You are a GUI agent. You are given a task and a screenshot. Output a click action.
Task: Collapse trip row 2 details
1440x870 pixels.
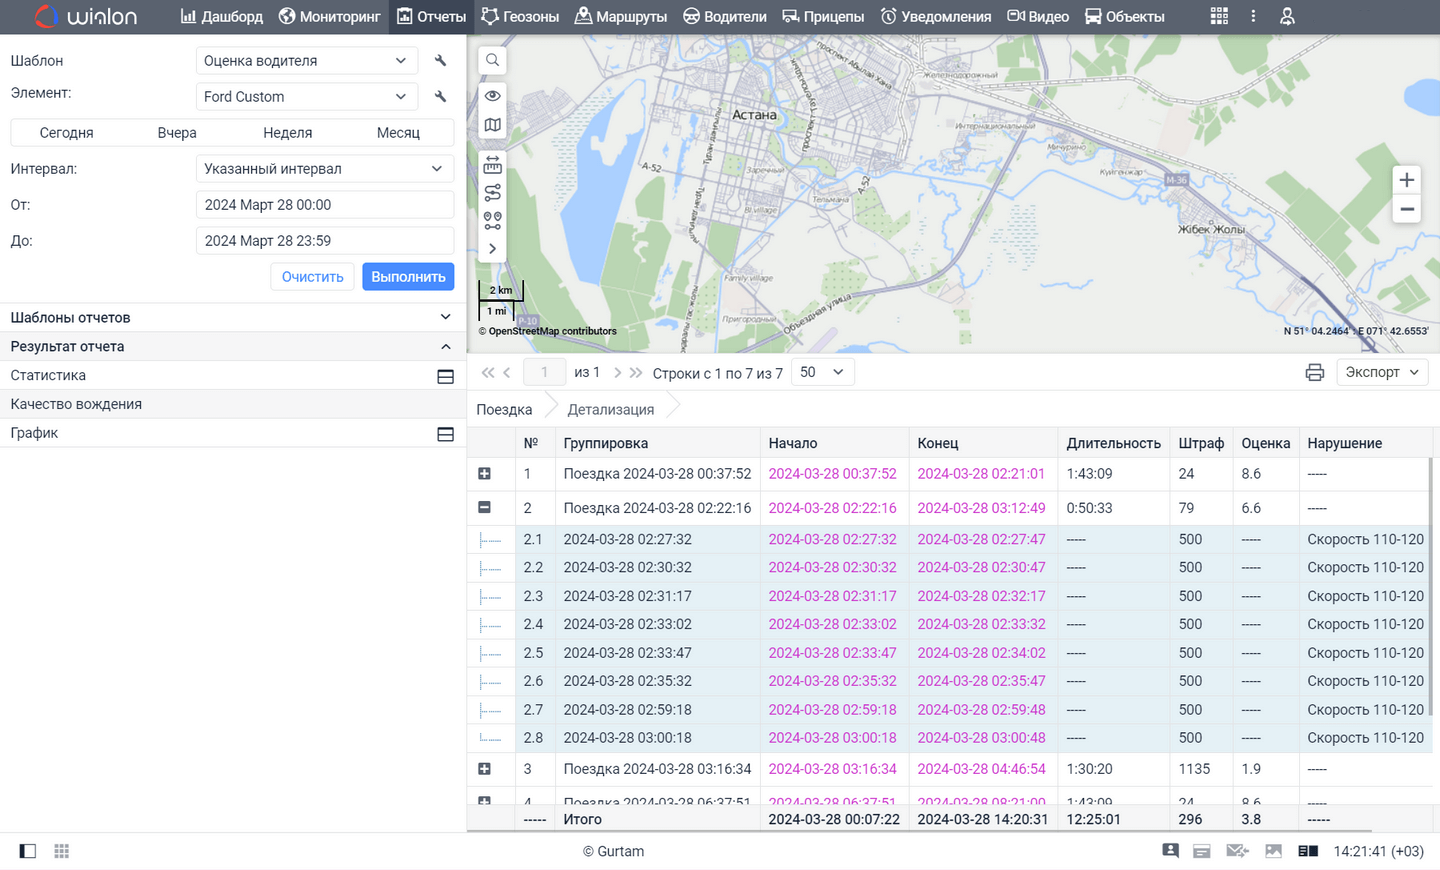click(484, 508)
